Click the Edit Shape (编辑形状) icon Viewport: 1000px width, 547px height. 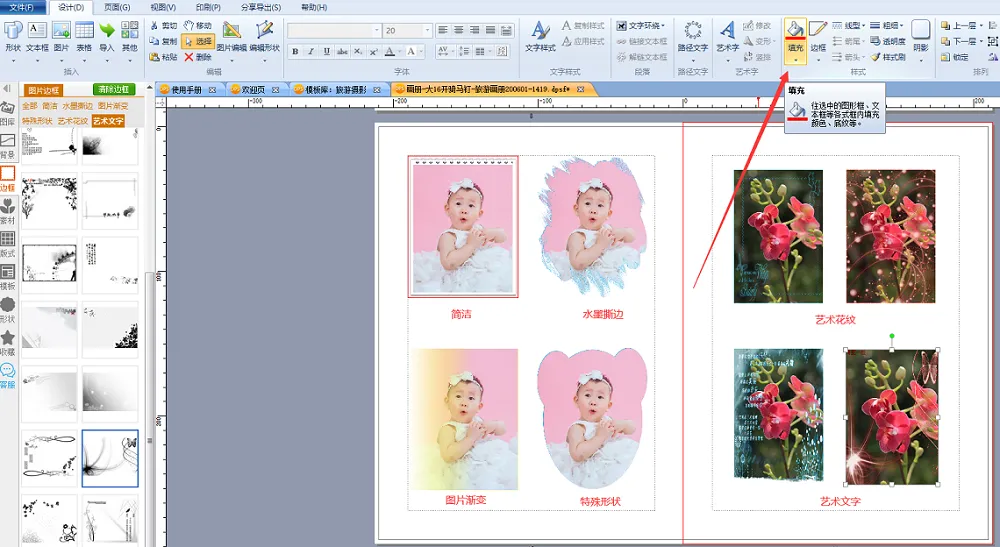[264, 37]
